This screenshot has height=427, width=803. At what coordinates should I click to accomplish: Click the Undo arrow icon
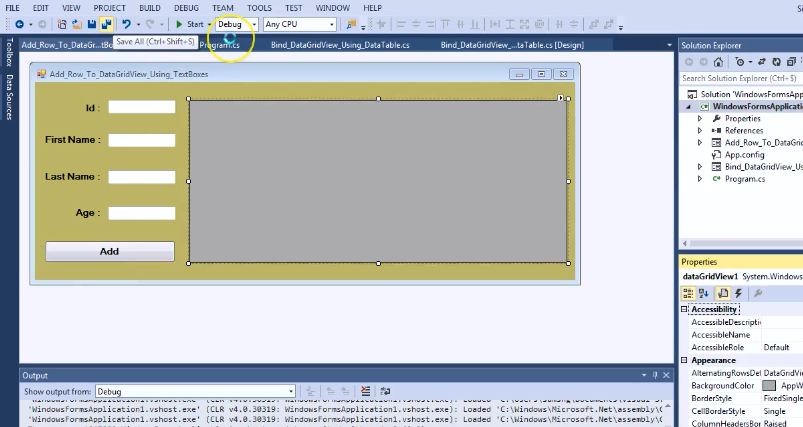point(126,24)
